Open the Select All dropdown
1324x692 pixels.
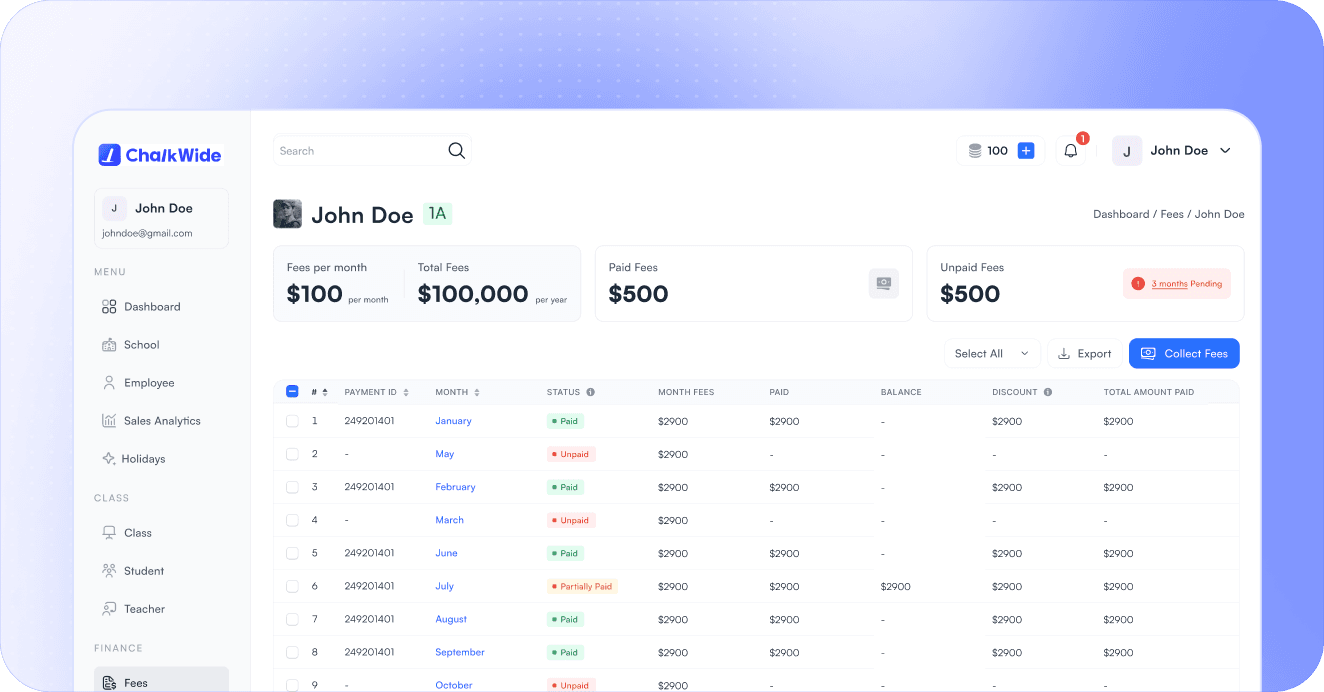coord(991,353)
